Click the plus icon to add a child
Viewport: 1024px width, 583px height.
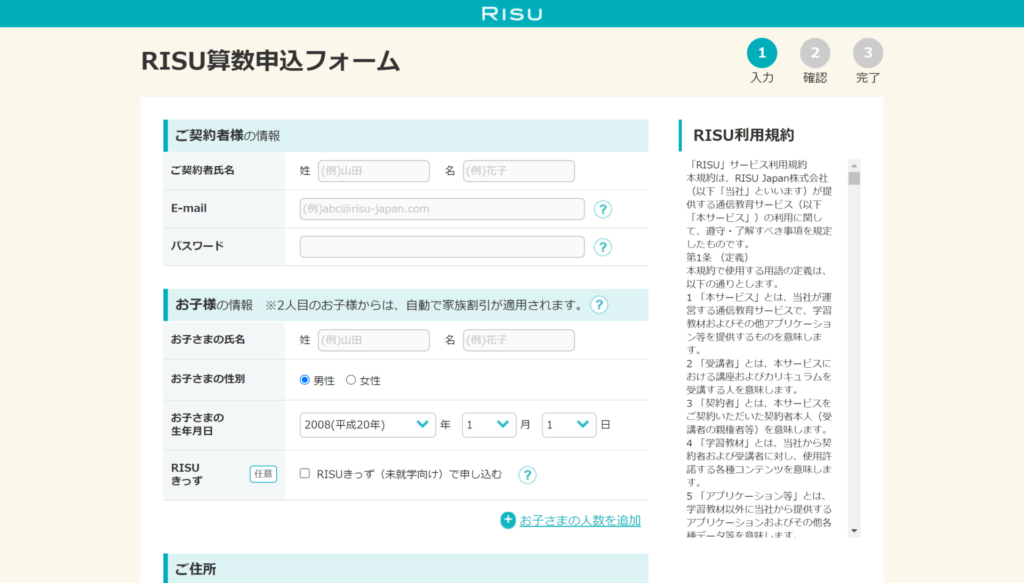[x=507, y=520]
